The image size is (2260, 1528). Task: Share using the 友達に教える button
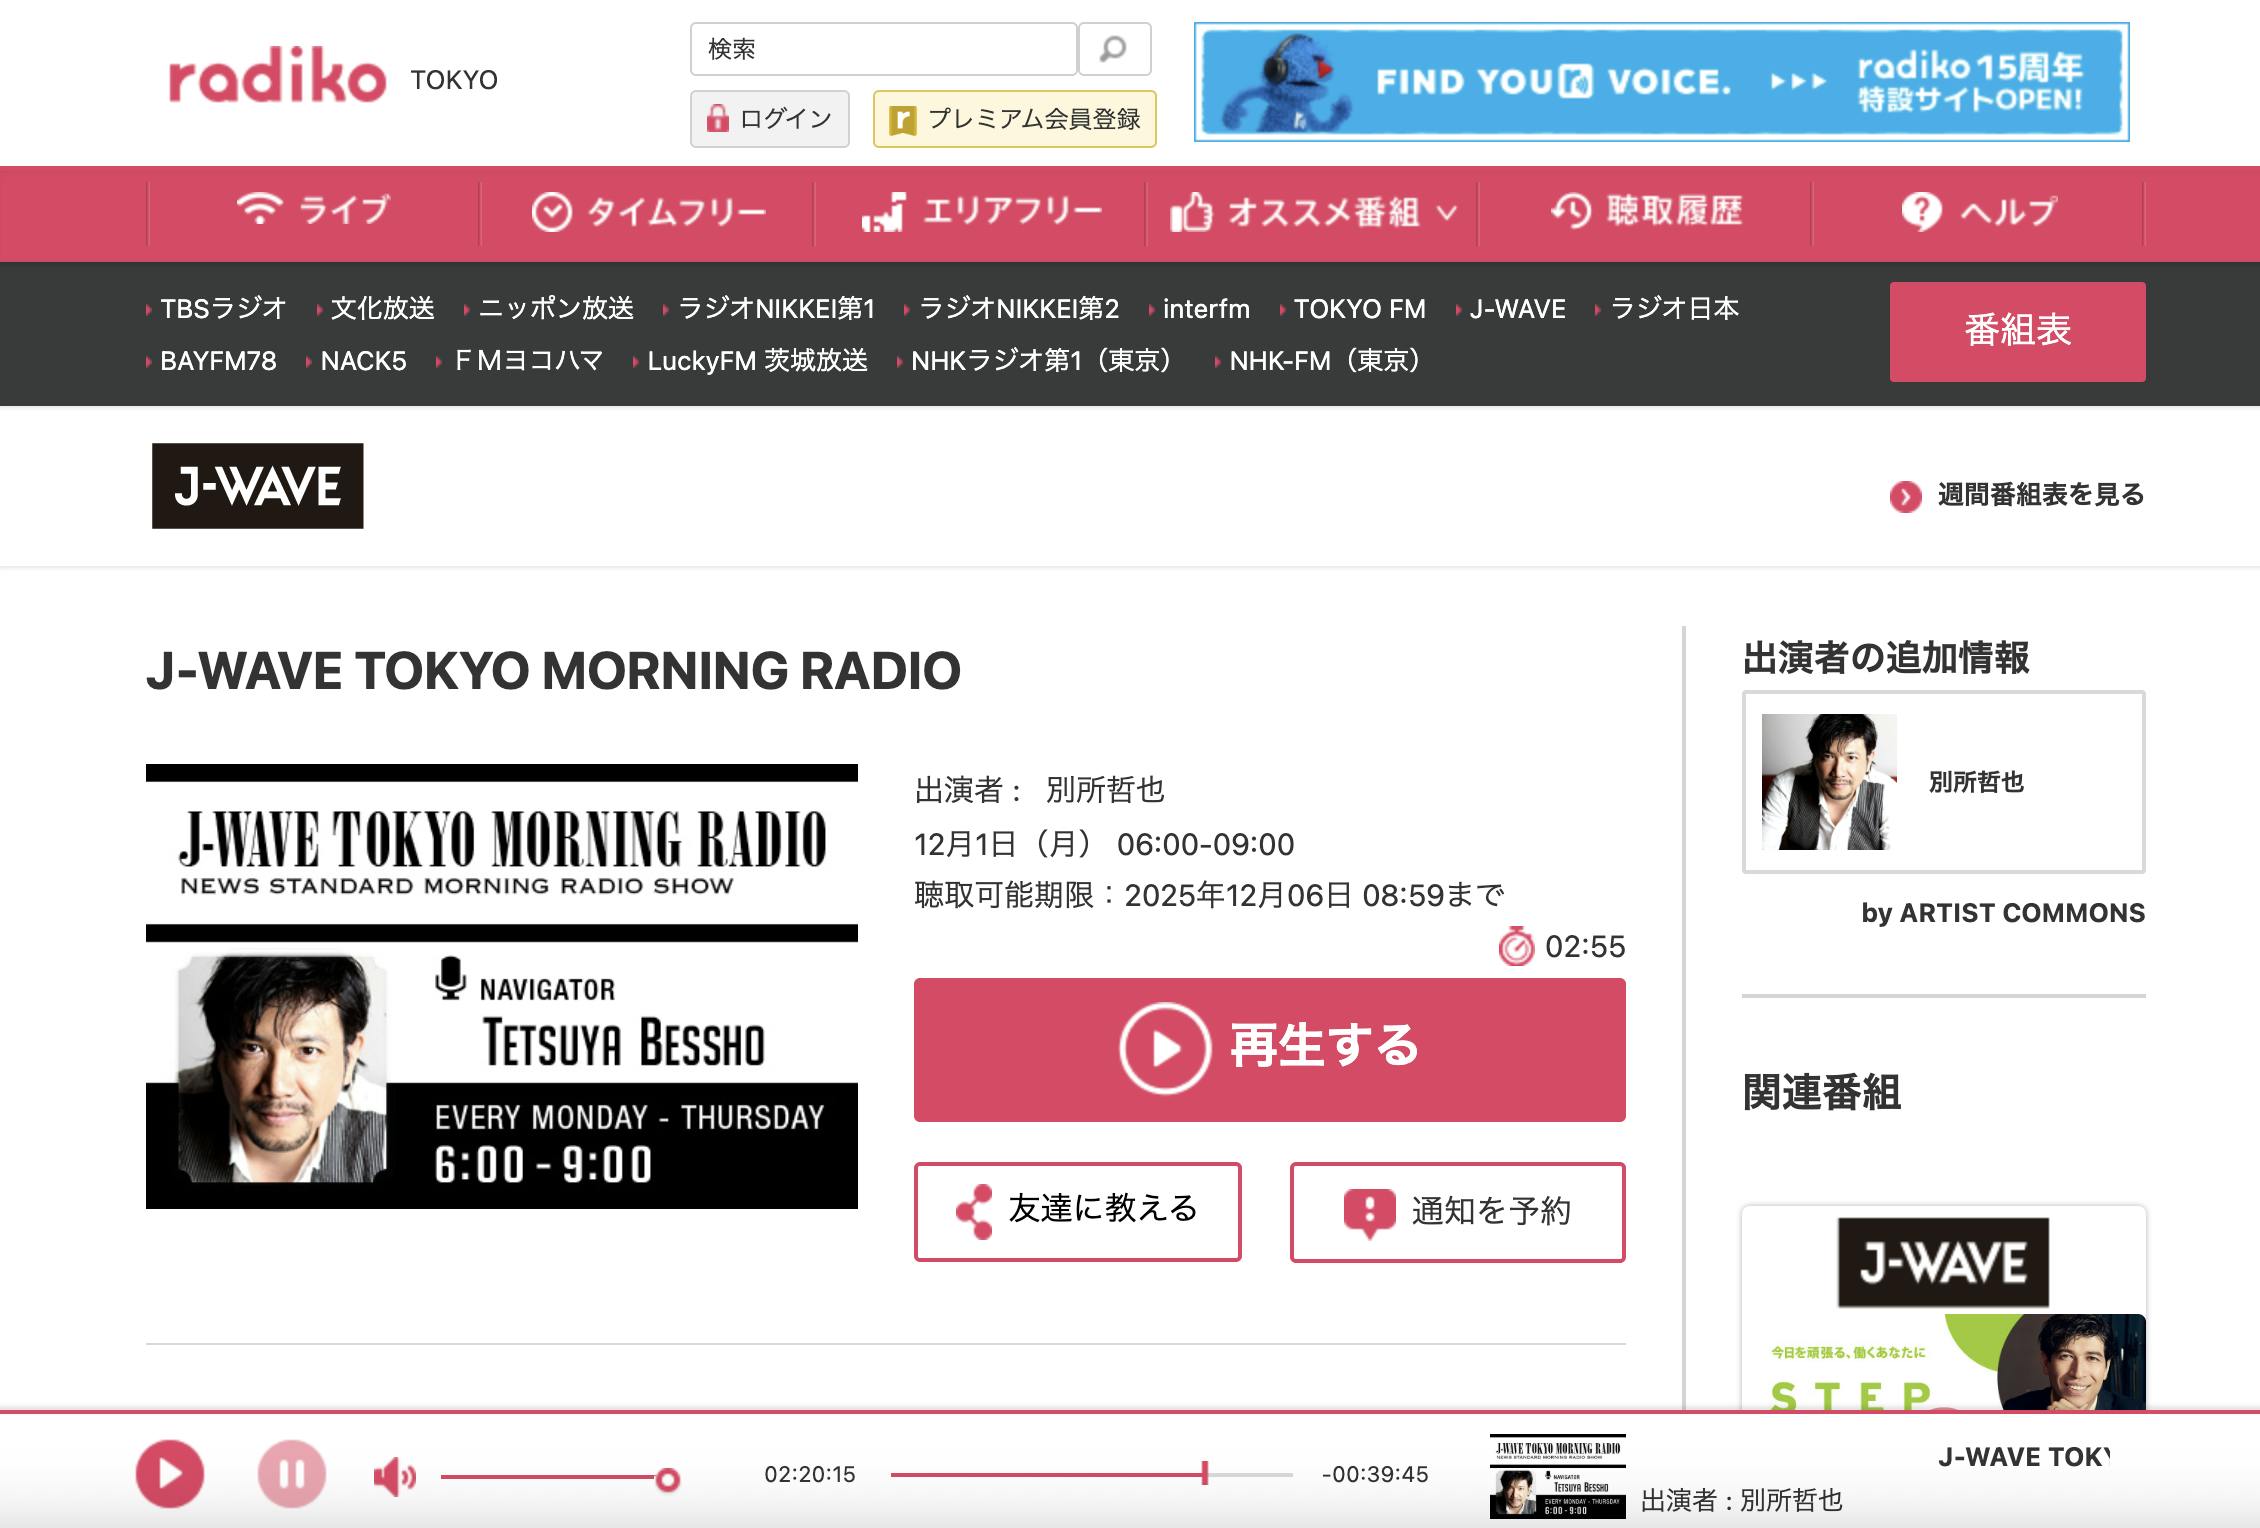coord(1077,1211)
